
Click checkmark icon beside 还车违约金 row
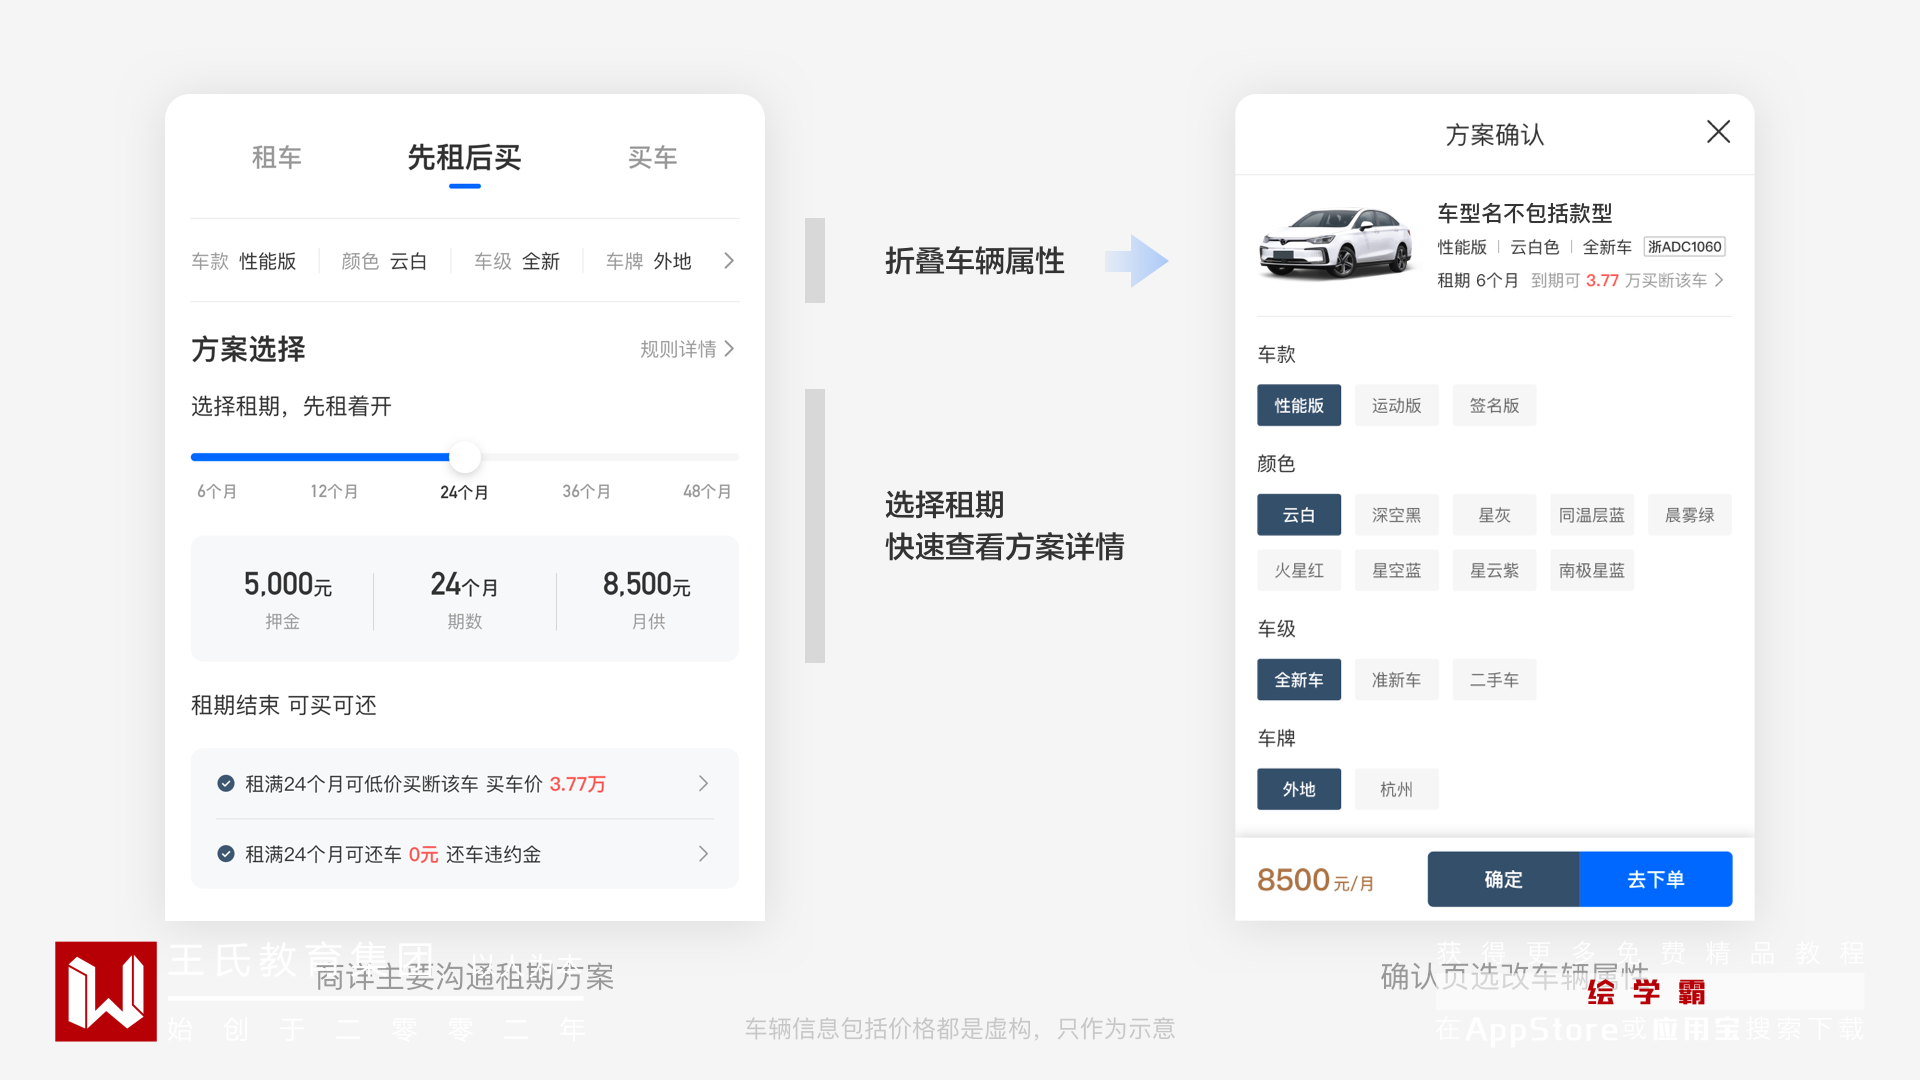226,854
